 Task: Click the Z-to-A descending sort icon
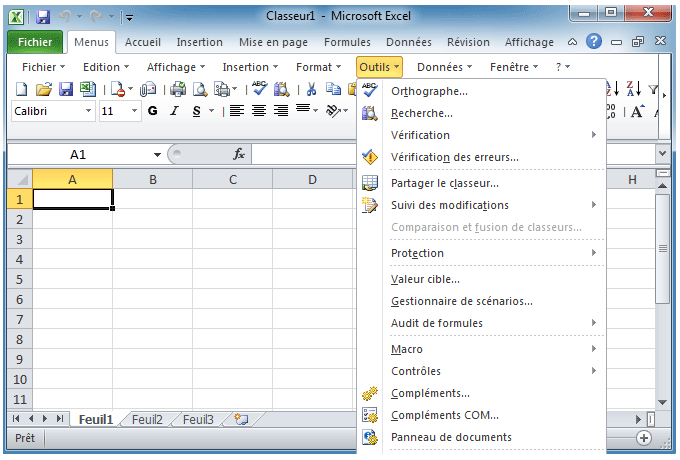point(634,89)
